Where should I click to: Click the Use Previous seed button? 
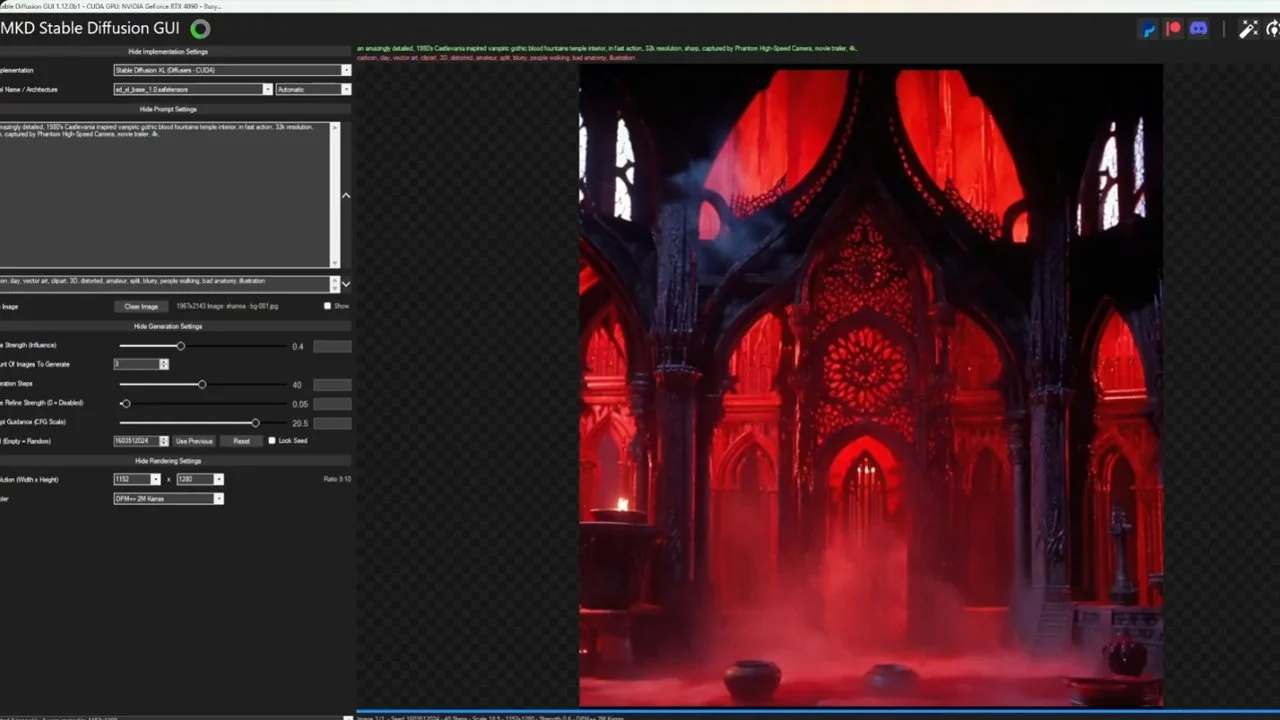tap(194, 441)
